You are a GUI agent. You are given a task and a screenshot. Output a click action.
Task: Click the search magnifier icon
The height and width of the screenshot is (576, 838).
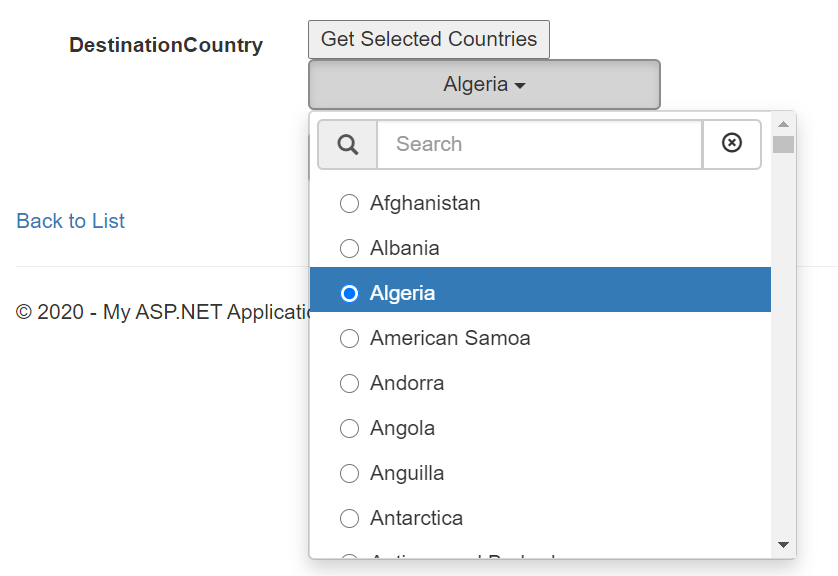[347, 144]
